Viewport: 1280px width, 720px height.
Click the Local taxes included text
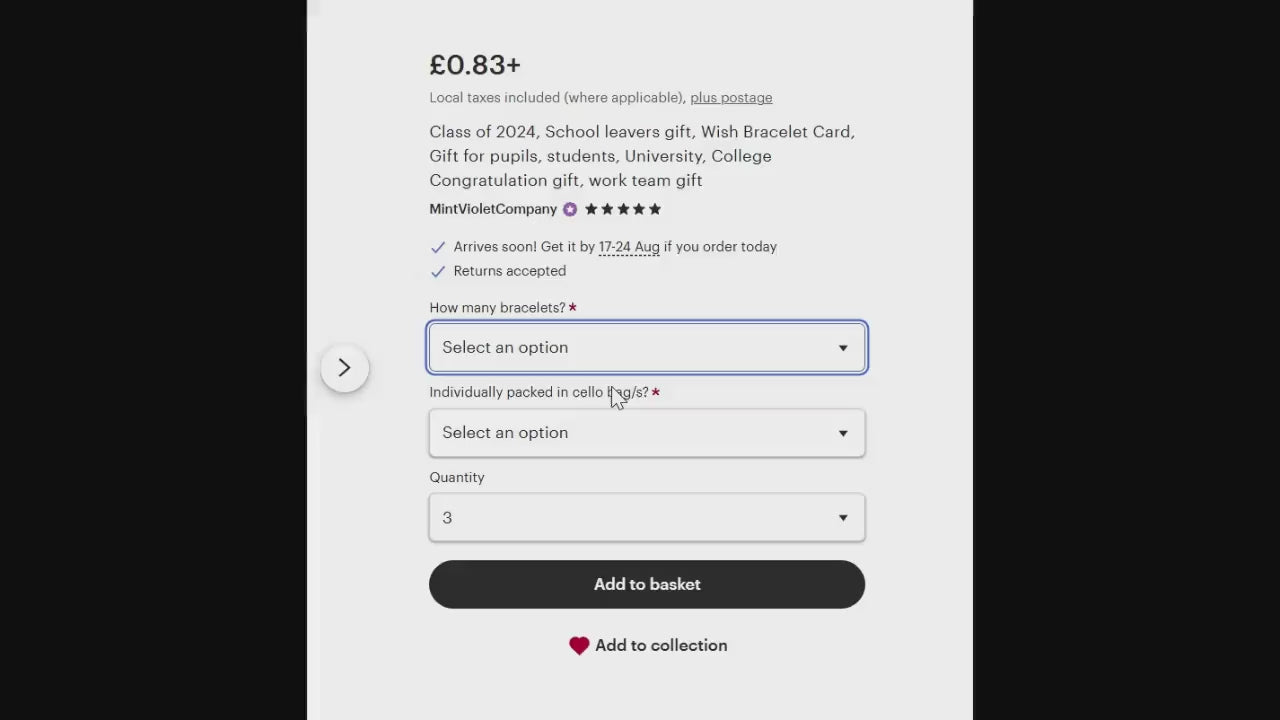(x=556, y=98)
